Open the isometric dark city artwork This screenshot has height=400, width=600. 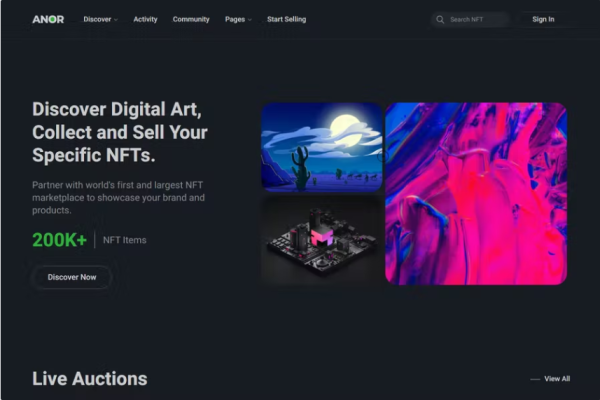pyautogui.click(x=322, y=240)
